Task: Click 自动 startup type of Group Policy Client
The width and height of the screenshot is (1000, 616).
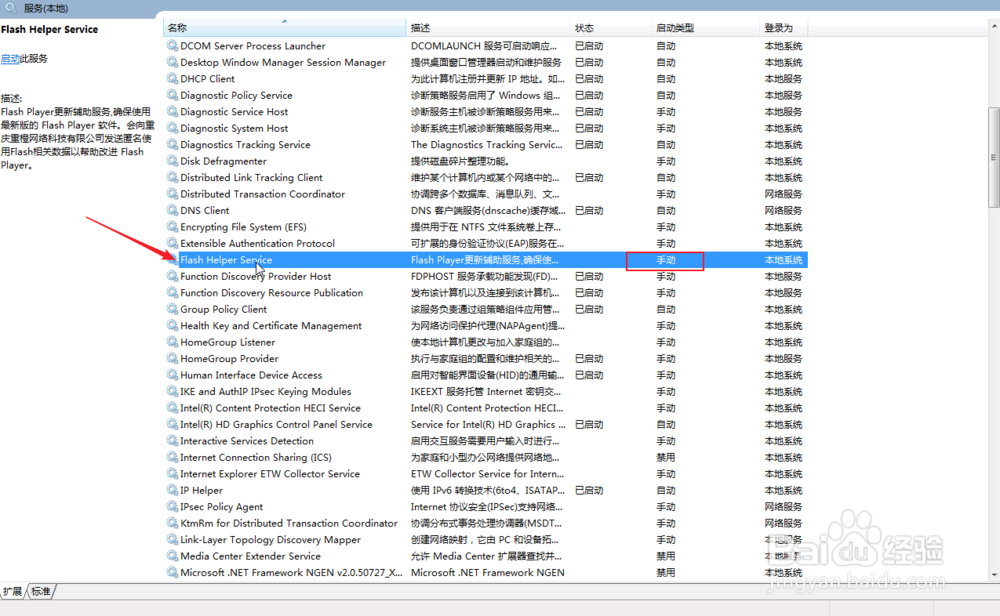Action: coord(666,309)
